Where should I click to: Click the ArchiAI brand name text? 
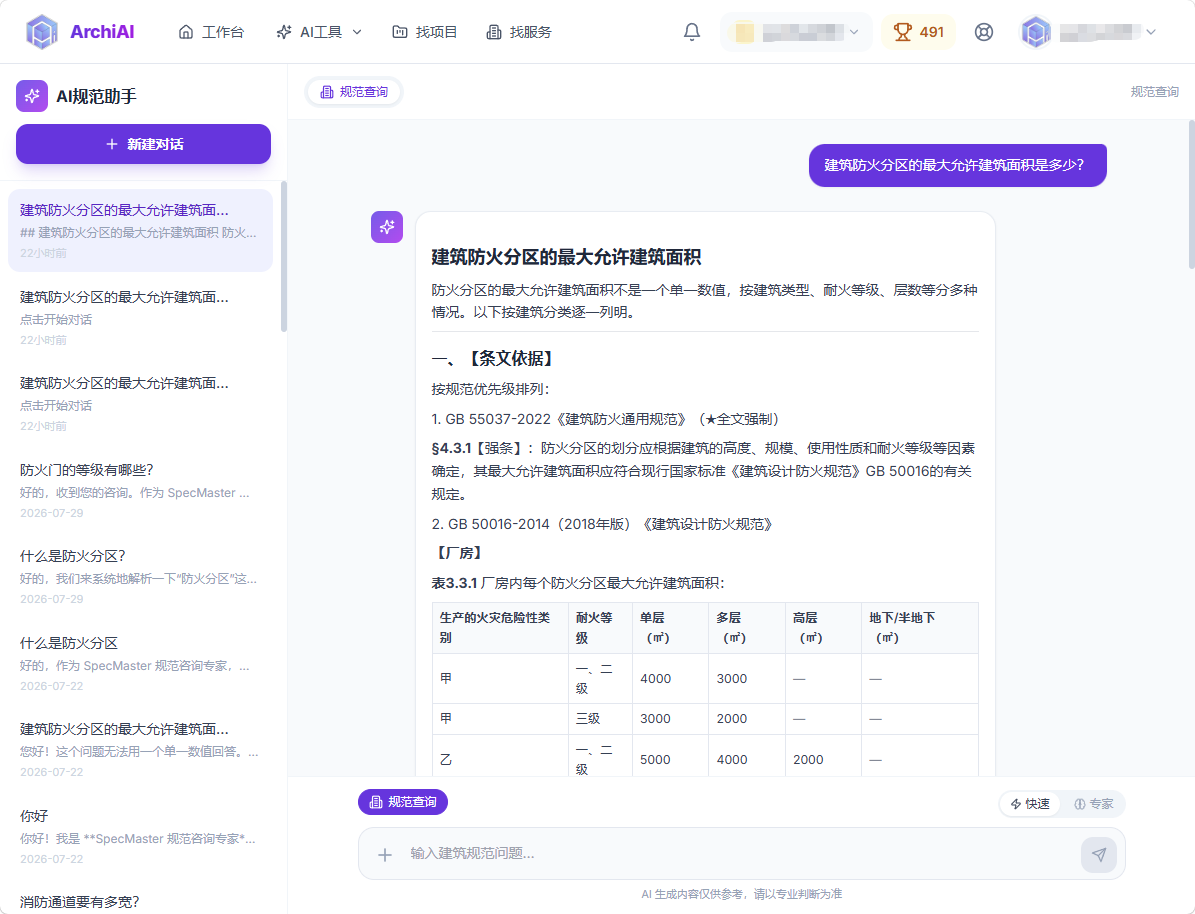click(x=102, y=32)
